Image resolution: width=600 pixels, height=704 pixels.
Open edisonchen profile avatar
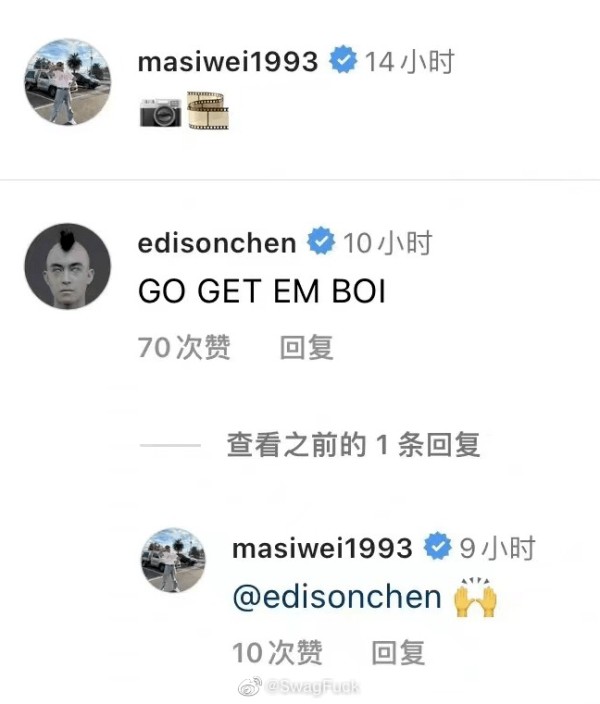click(x=67, y=266)
